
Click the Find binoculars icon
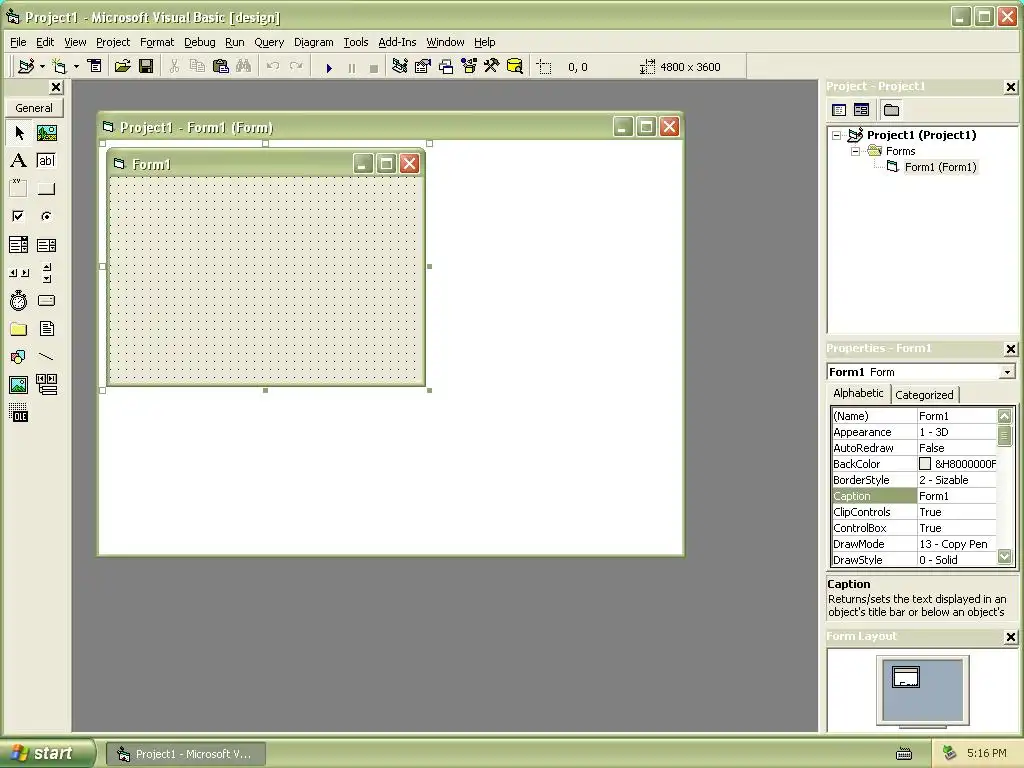tap(244, 66)
